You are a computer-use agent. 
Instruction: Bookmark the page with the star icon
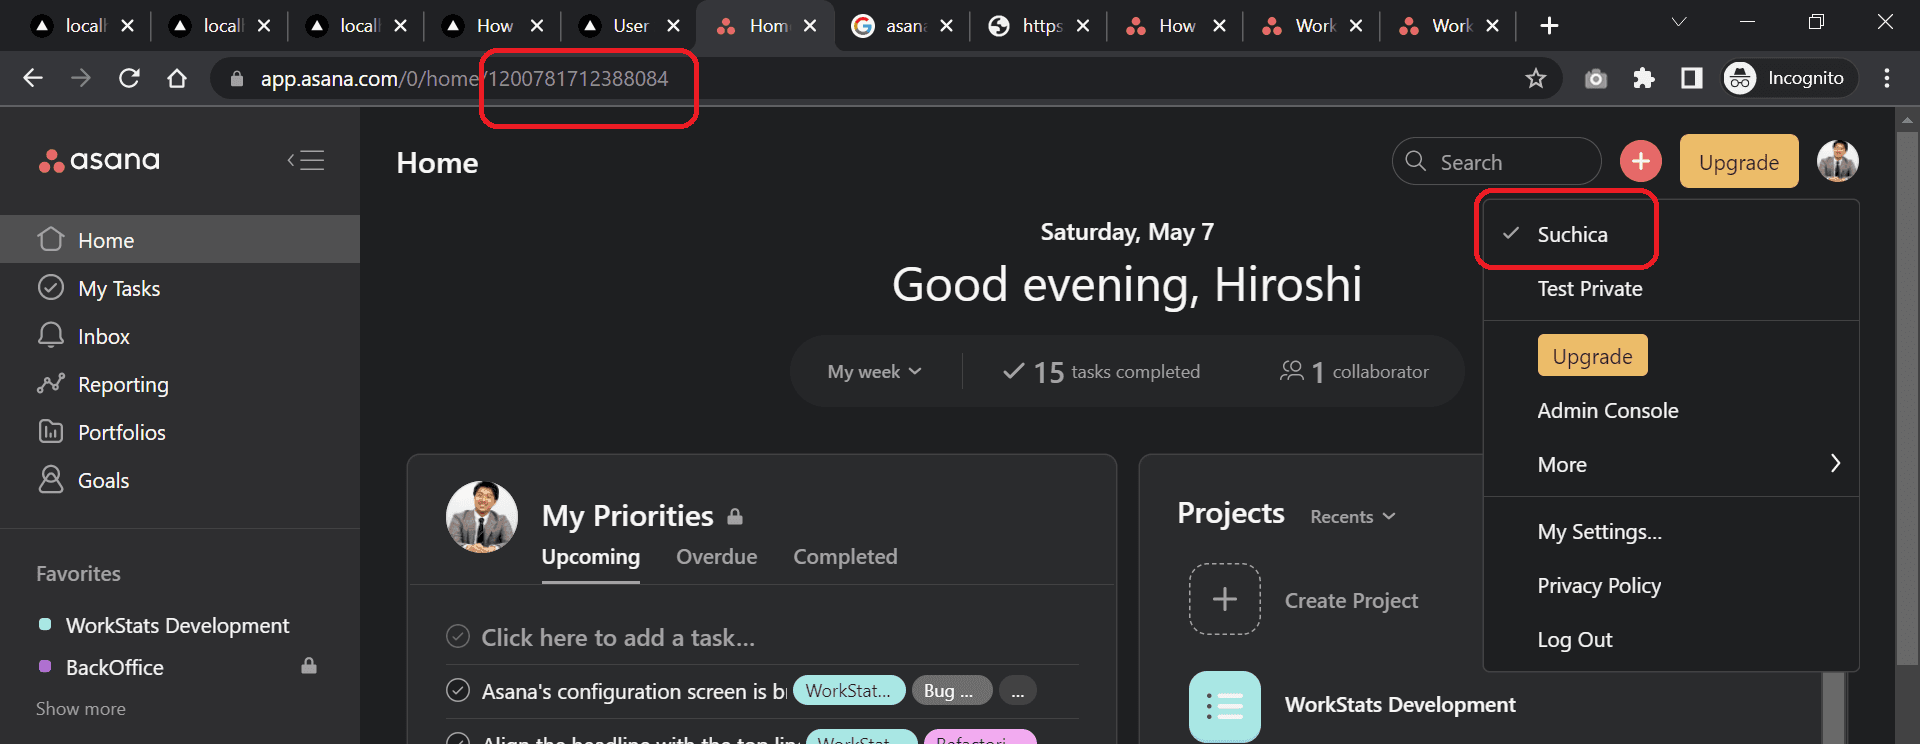pos(1536,78)
